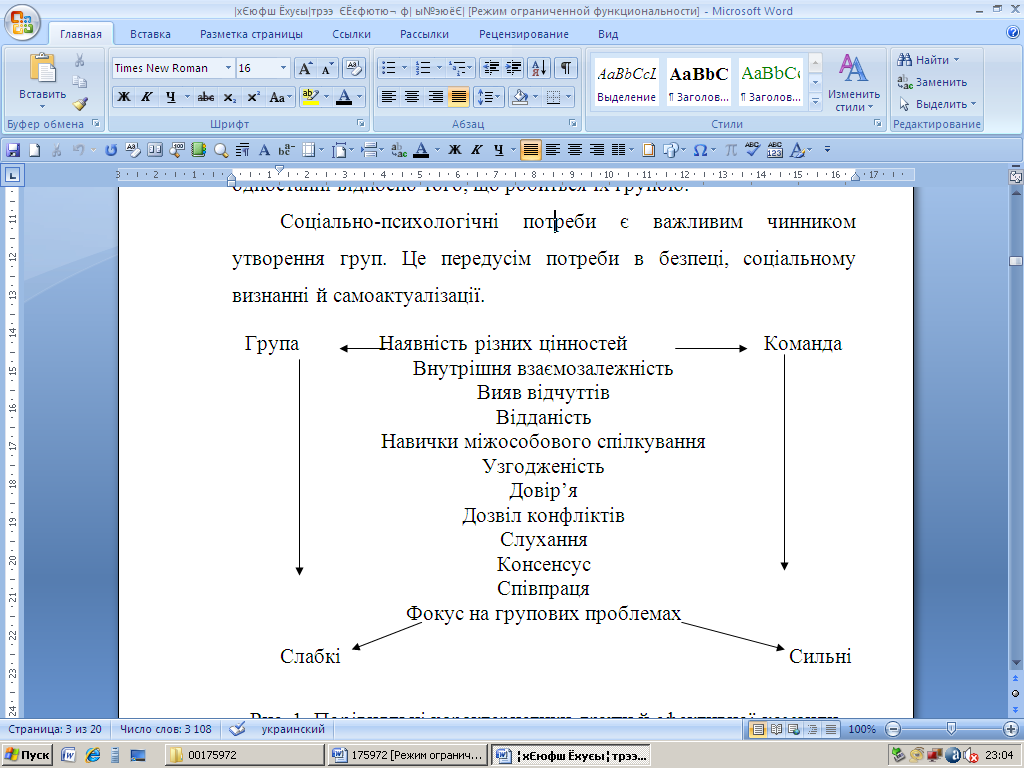Click the Decrease Indent icon
The width and height of the screenshot is (1024, 768).
click(x=491, y=68)
